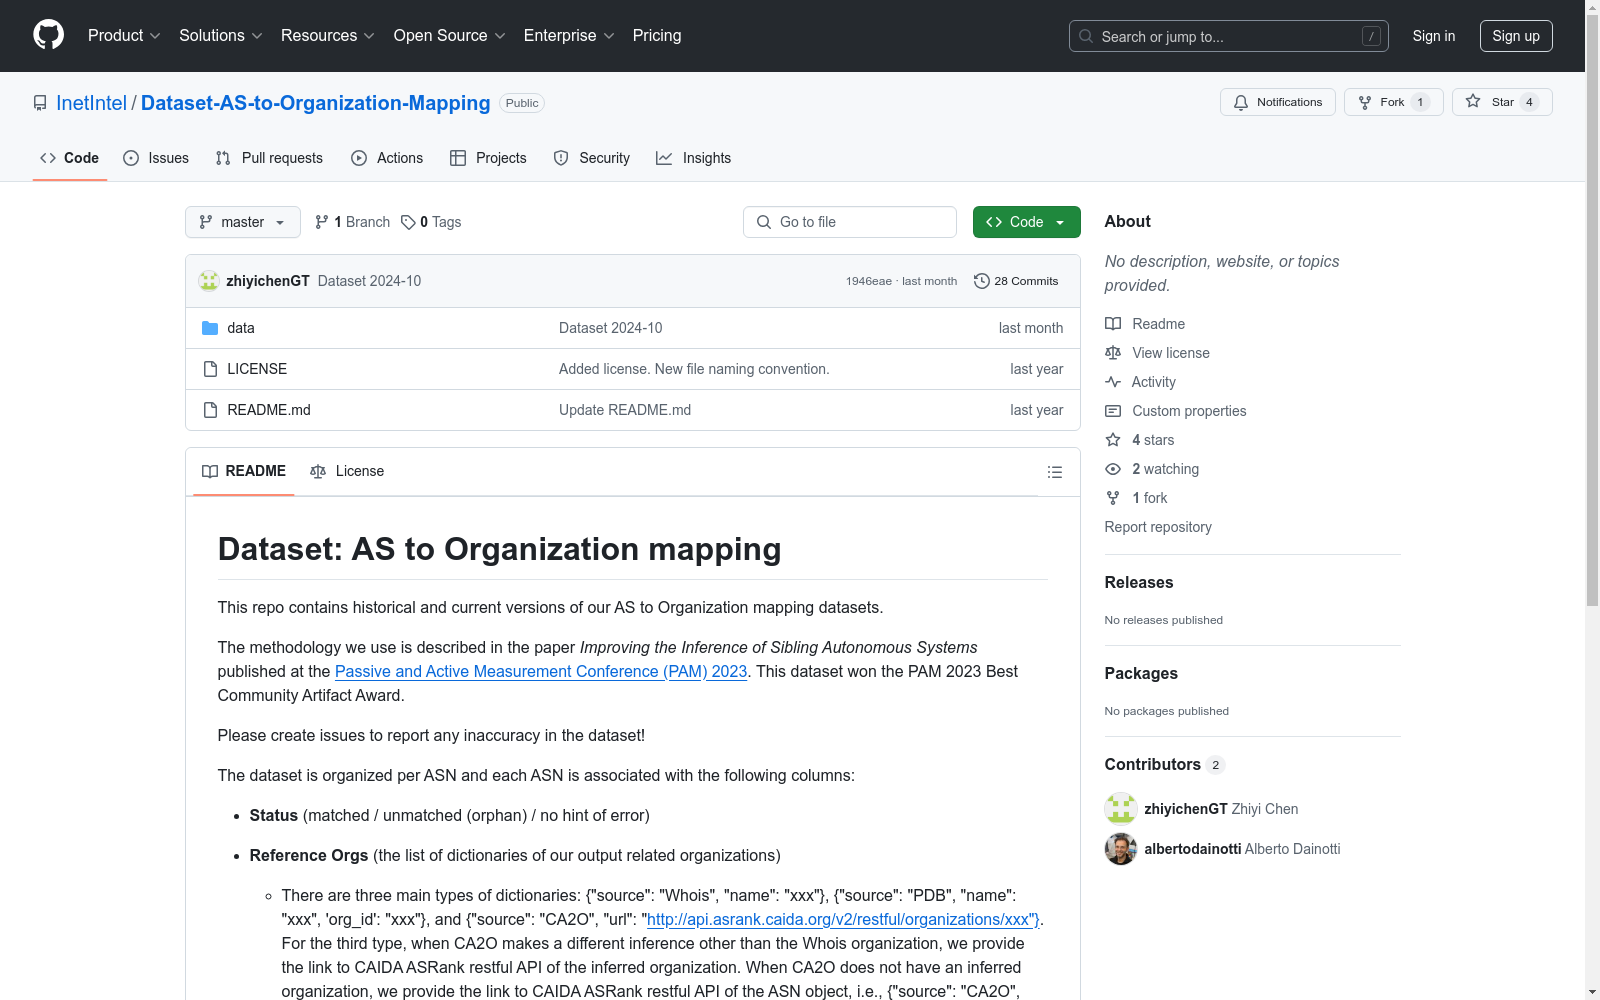1600x1000 pixels.
Task: Open the Releases heading link
Action: pos(1139,582)
